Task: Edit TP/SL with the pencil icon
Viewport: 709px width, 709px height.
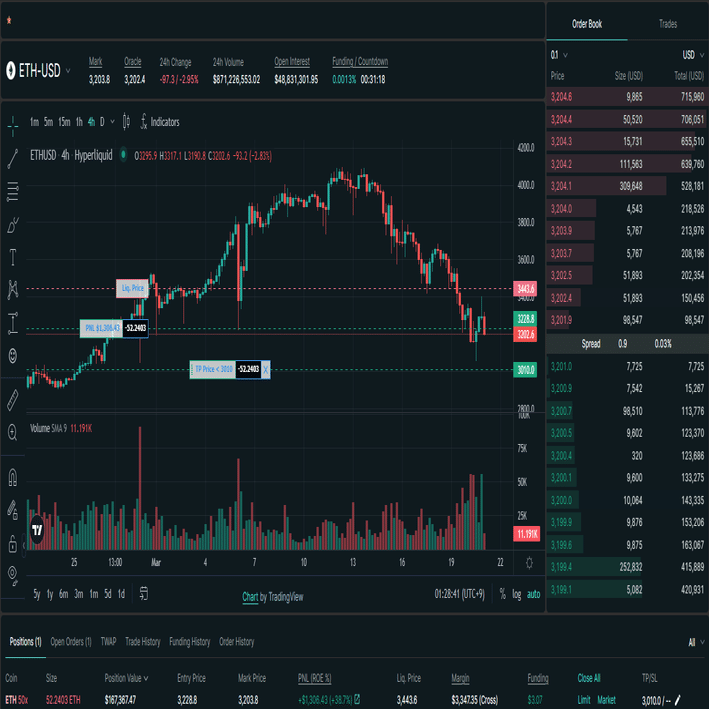Action: pyautogui.click(x=677, y=700)
